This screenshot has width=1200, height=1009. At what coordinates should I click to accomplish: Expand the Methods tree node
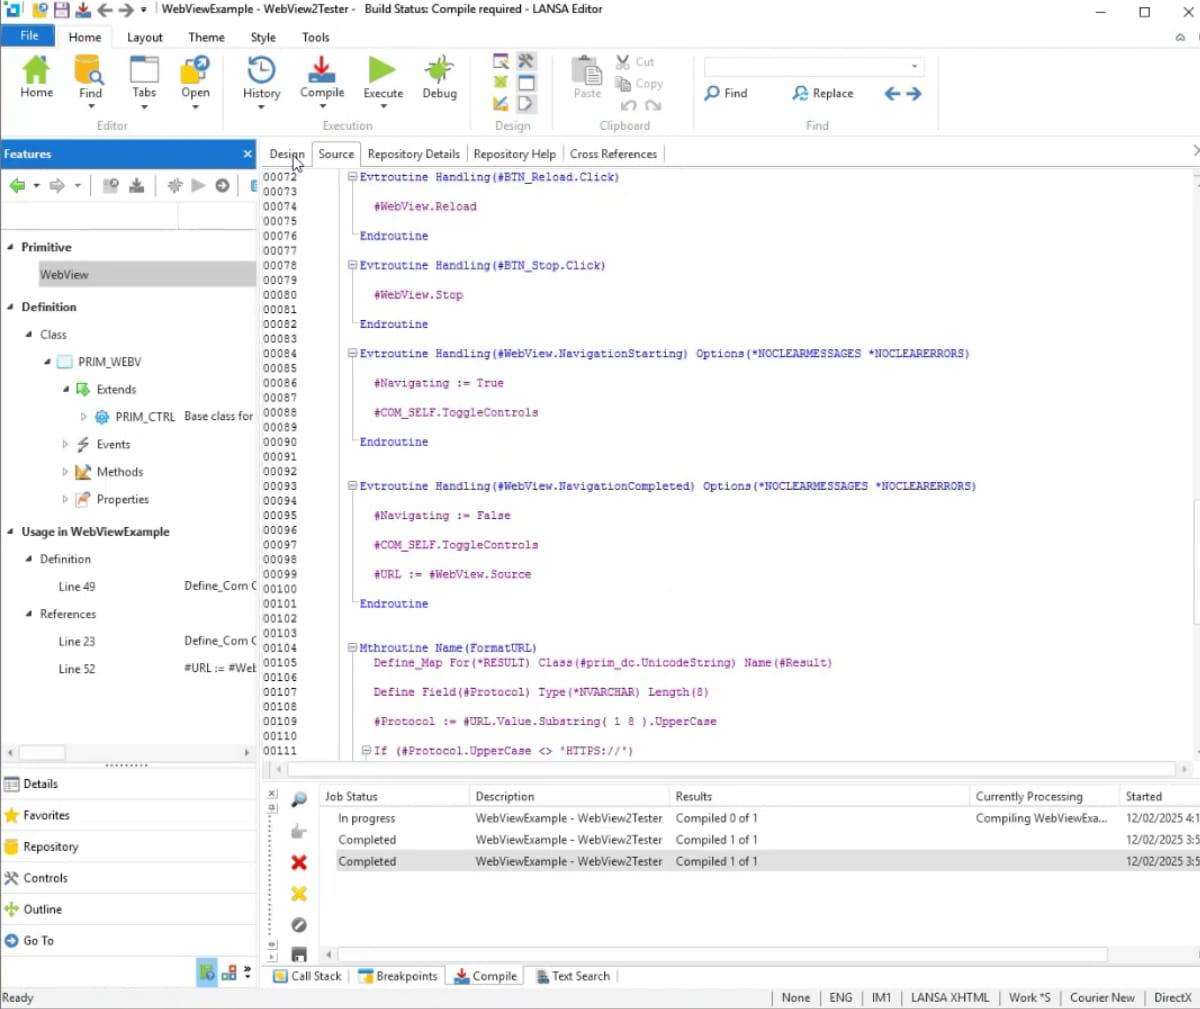click(x=65, y=472)
